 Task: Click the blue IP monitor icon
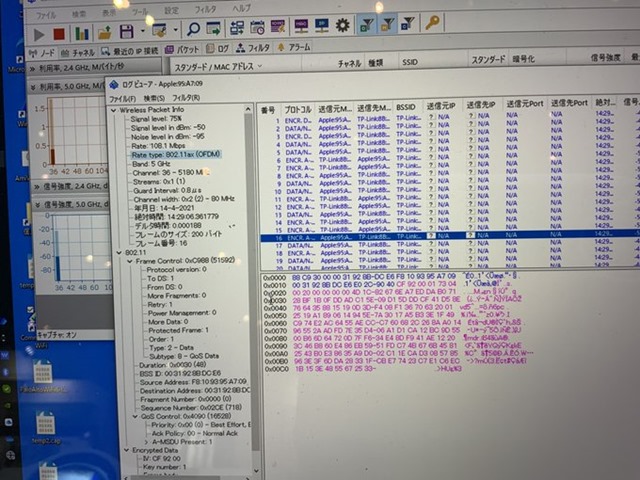(322, 26)
